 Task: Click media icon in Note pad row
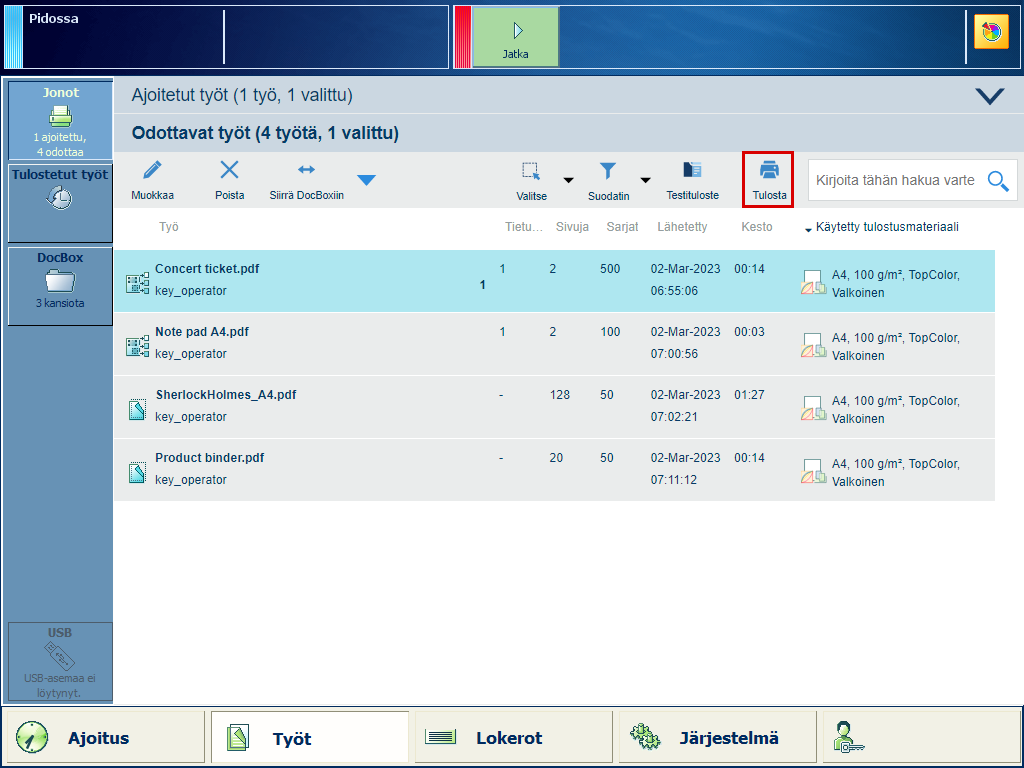pyautogui.click(x=814, y=345)
